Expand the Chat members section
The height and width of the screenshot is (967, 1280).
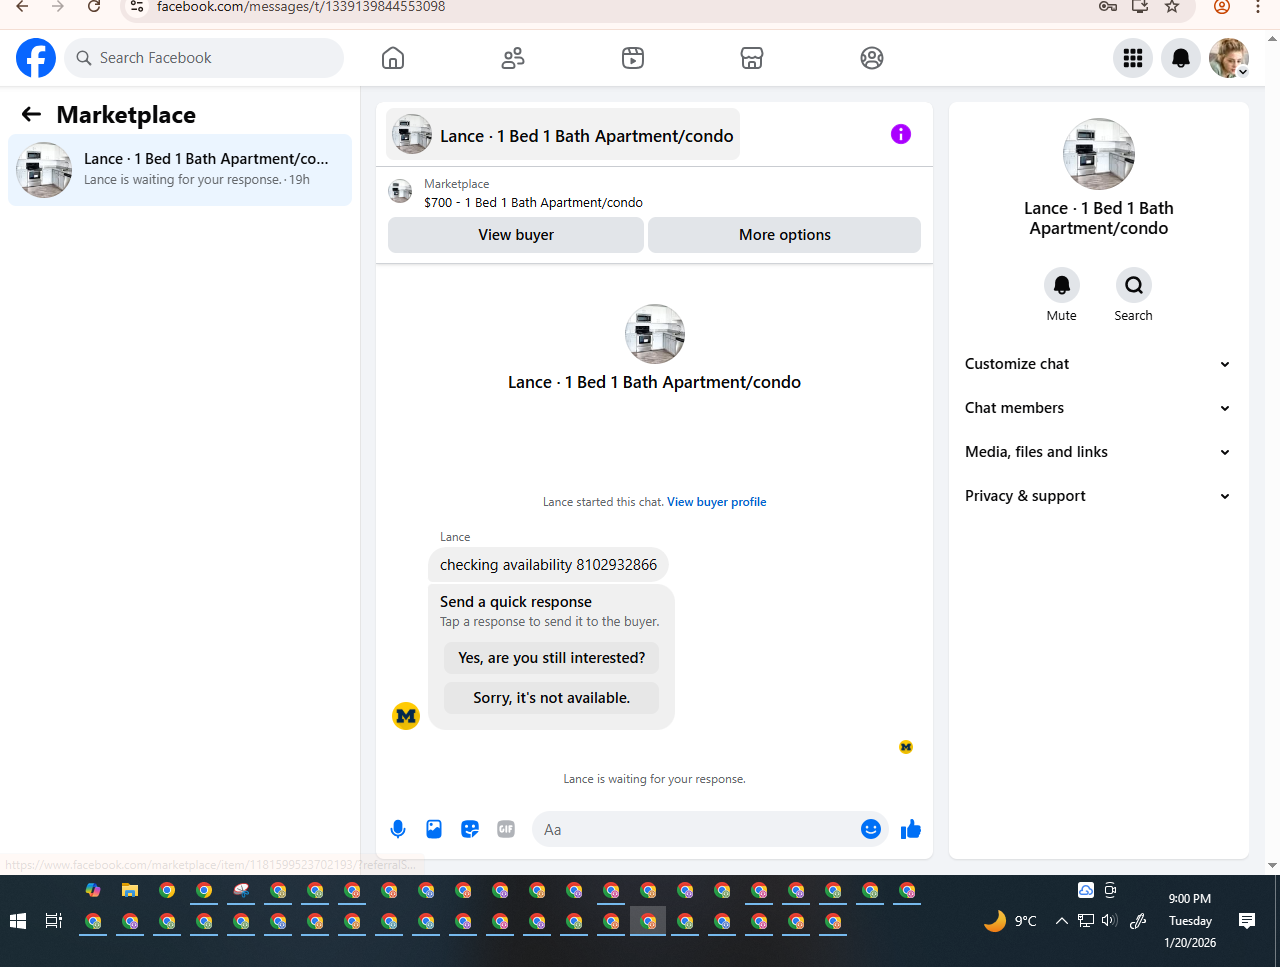[1098, 408]
